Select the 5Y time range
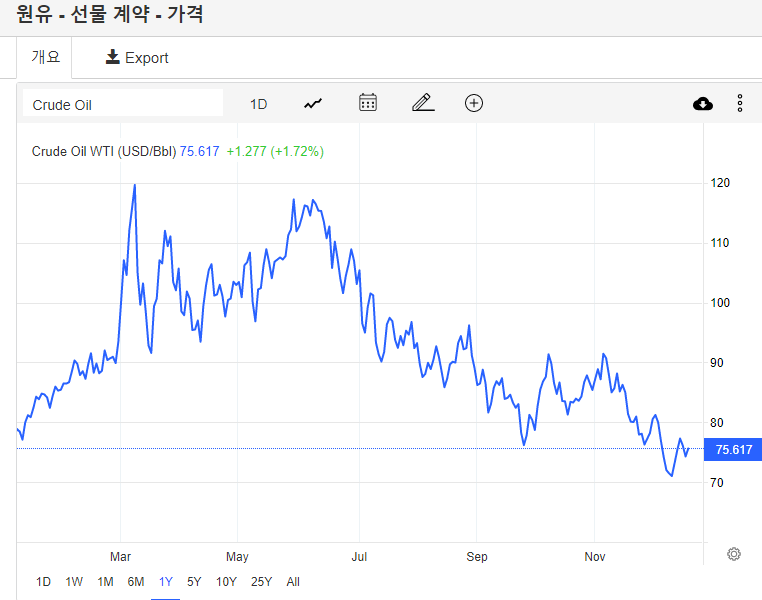 tap(194, 582)
